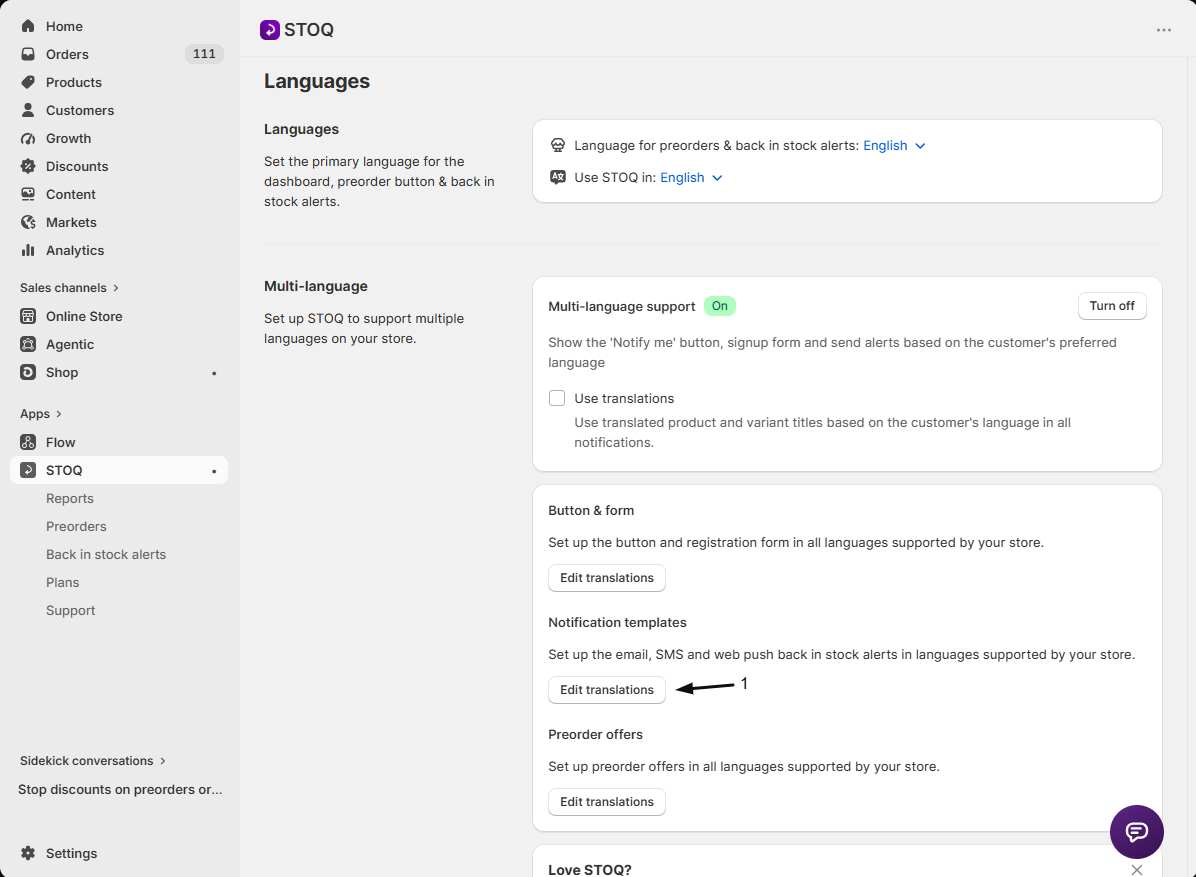Click the Online Store storefront icon
The width and height of the screenshot is (1196, 877).
(28, 316)
